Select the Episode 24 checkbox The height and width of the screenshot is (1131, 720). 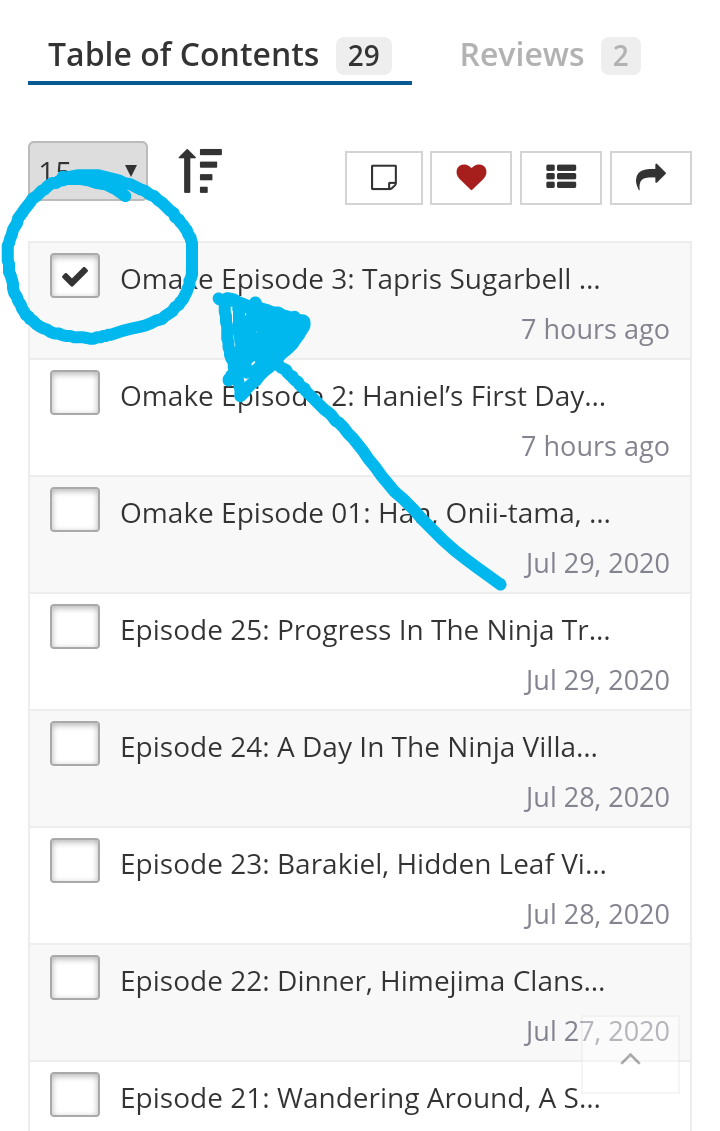(x=75, y=743)
